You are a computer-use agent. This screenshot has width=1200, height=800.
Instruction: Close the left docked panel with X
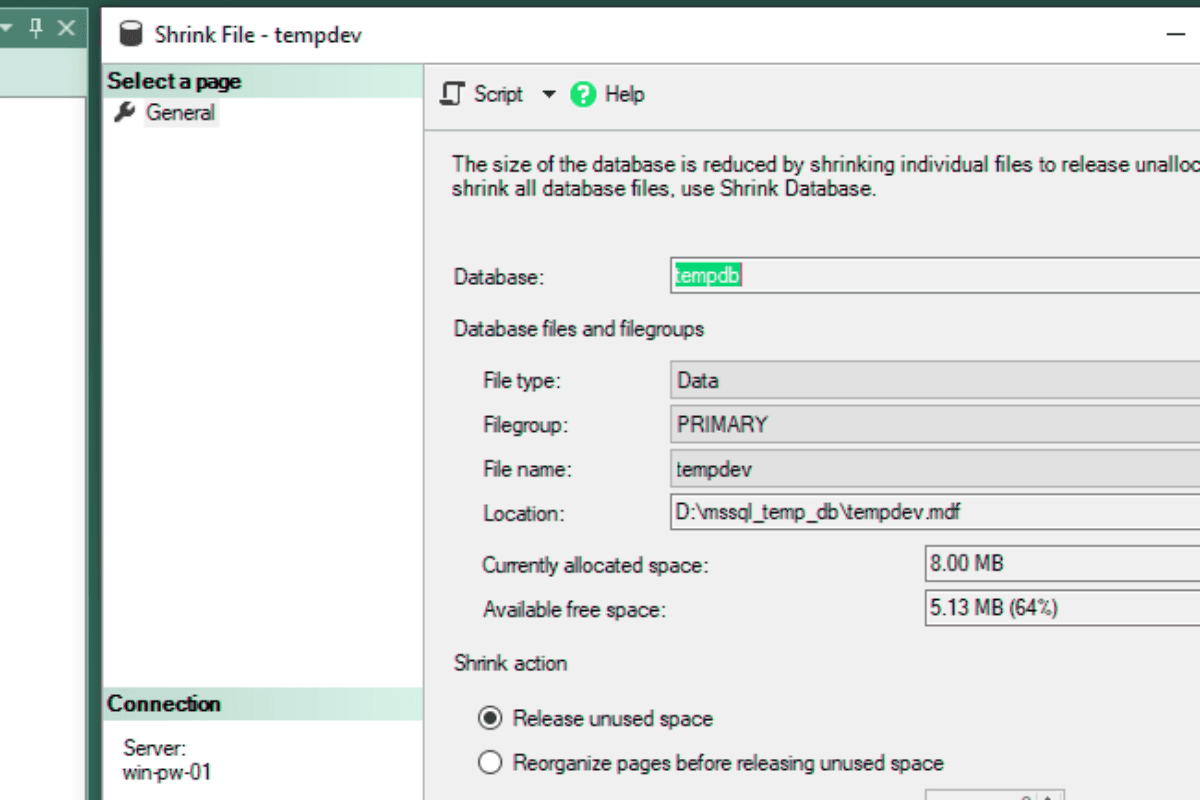coord(67,28)
